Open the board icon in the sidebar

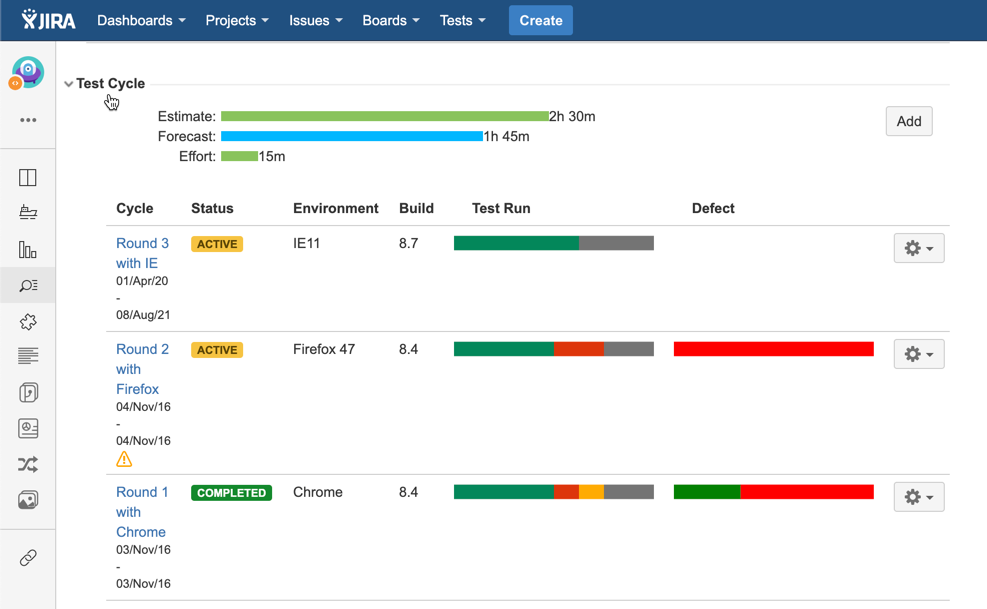click(x=28, y=178)
